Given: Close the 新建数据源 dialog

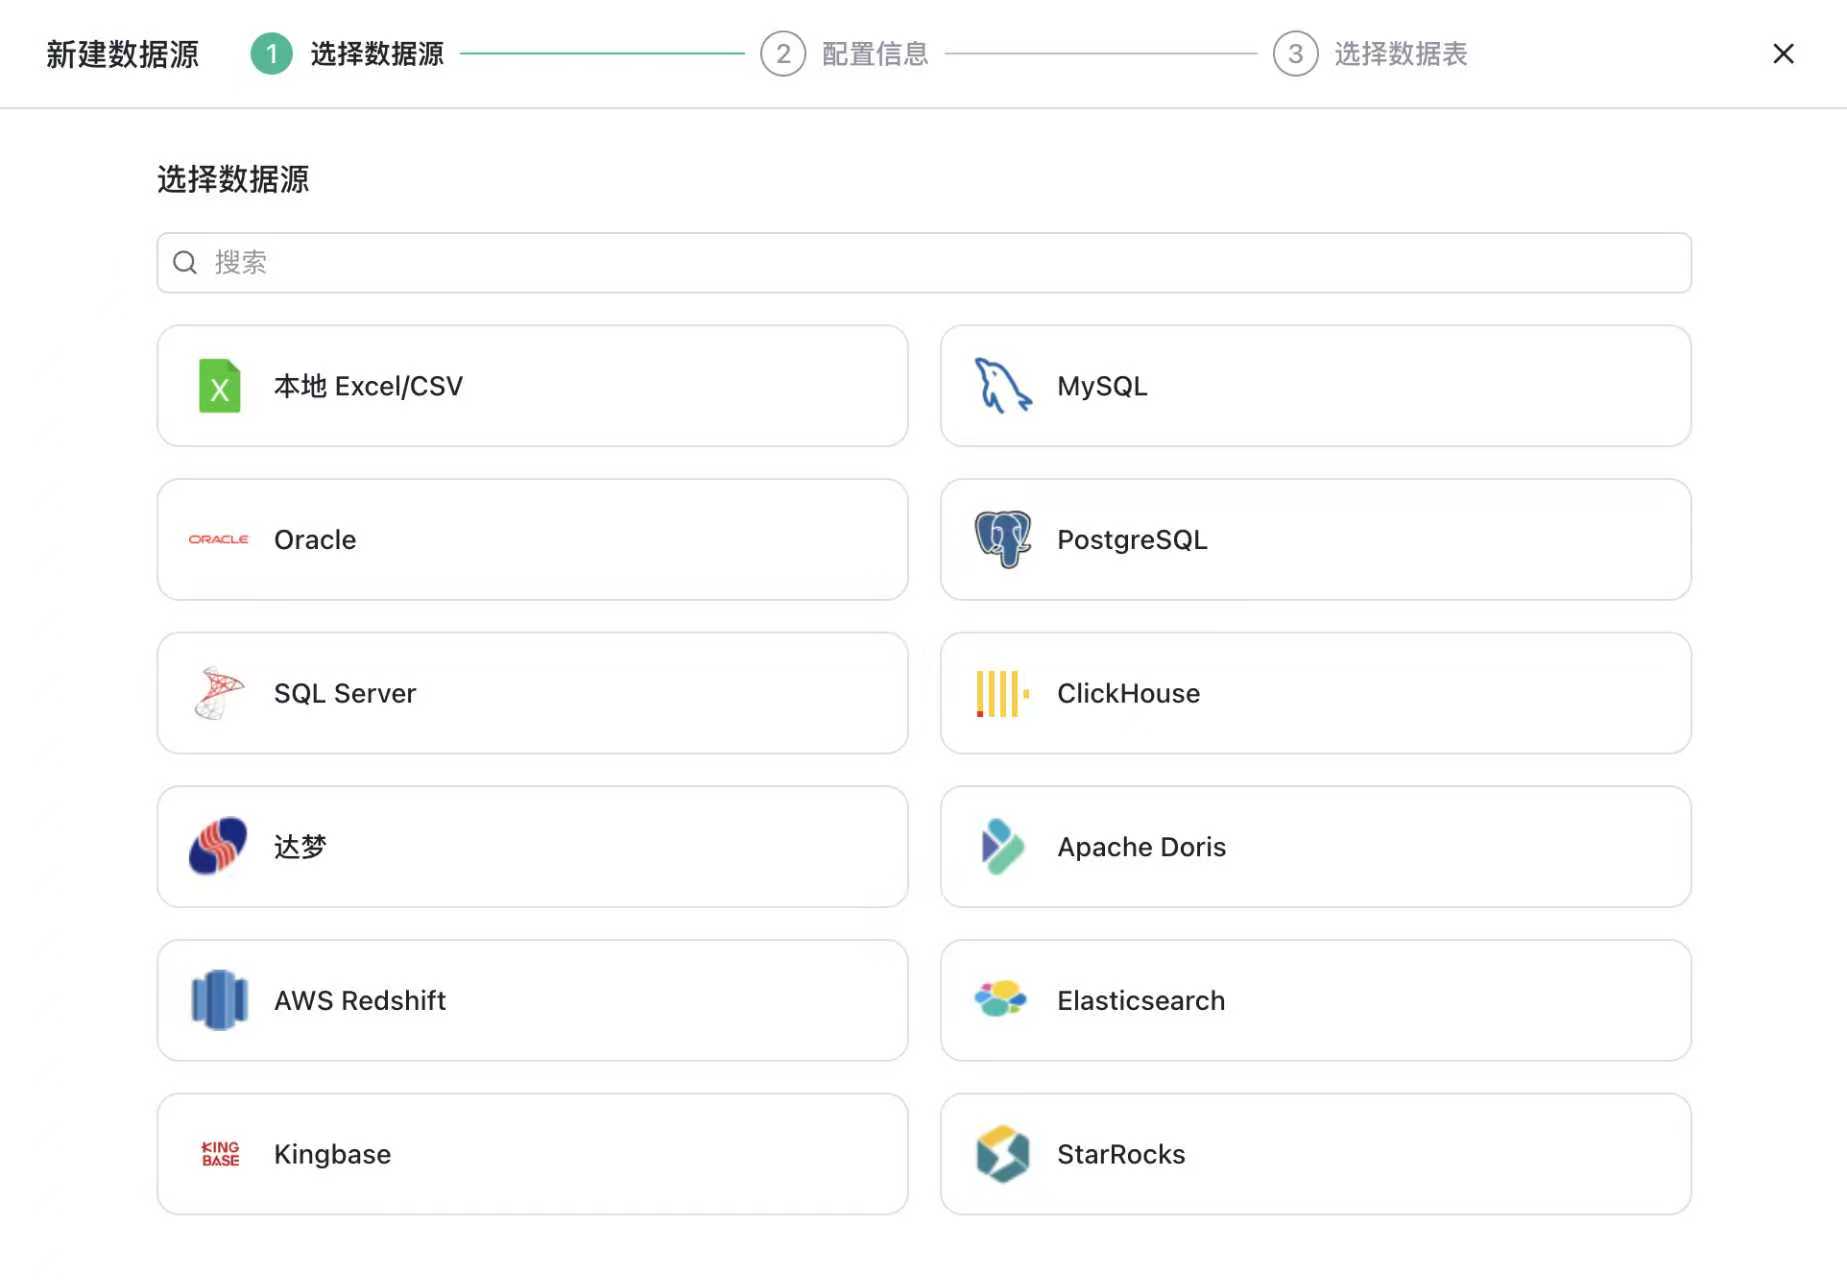Looking at the screenshot, I should 1783,54.
